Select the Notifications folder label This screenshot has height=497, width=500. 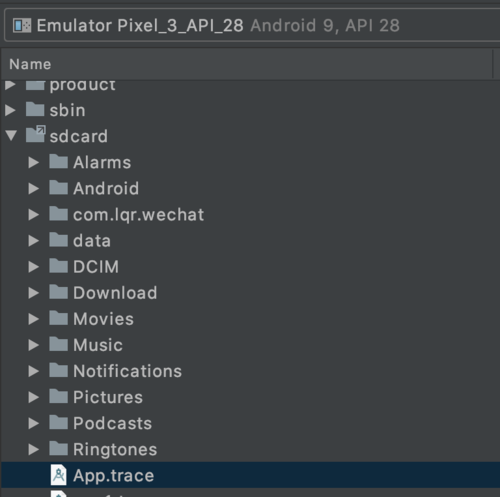[128, 371]
